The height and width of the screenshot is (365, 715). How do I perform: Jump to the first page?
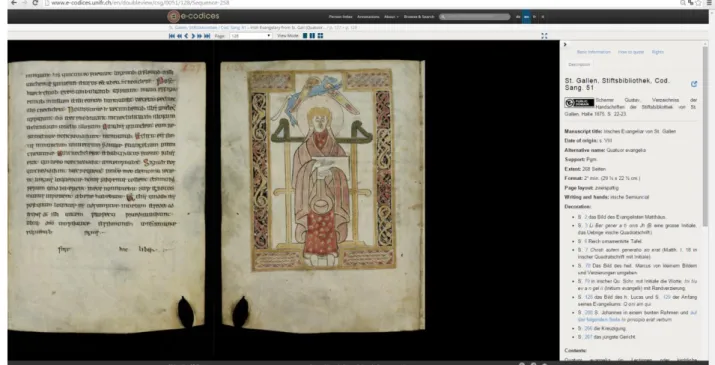click(x=171, y=36)
